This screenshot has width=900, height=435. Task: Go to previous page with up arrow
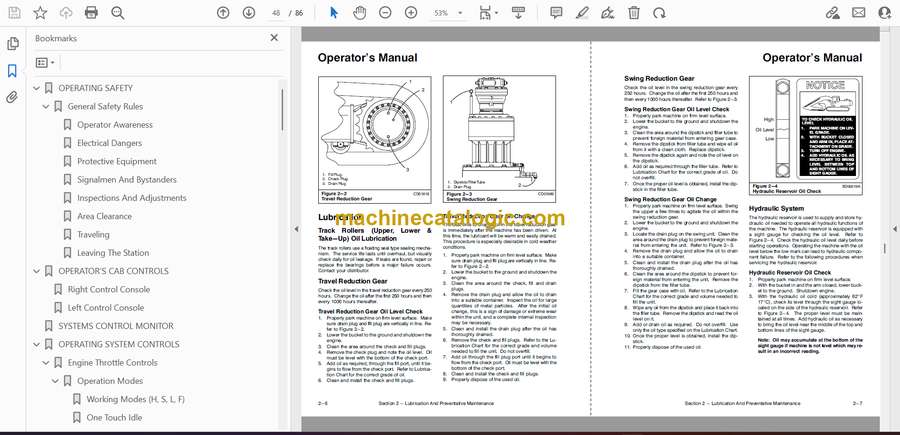click(223, 13)
